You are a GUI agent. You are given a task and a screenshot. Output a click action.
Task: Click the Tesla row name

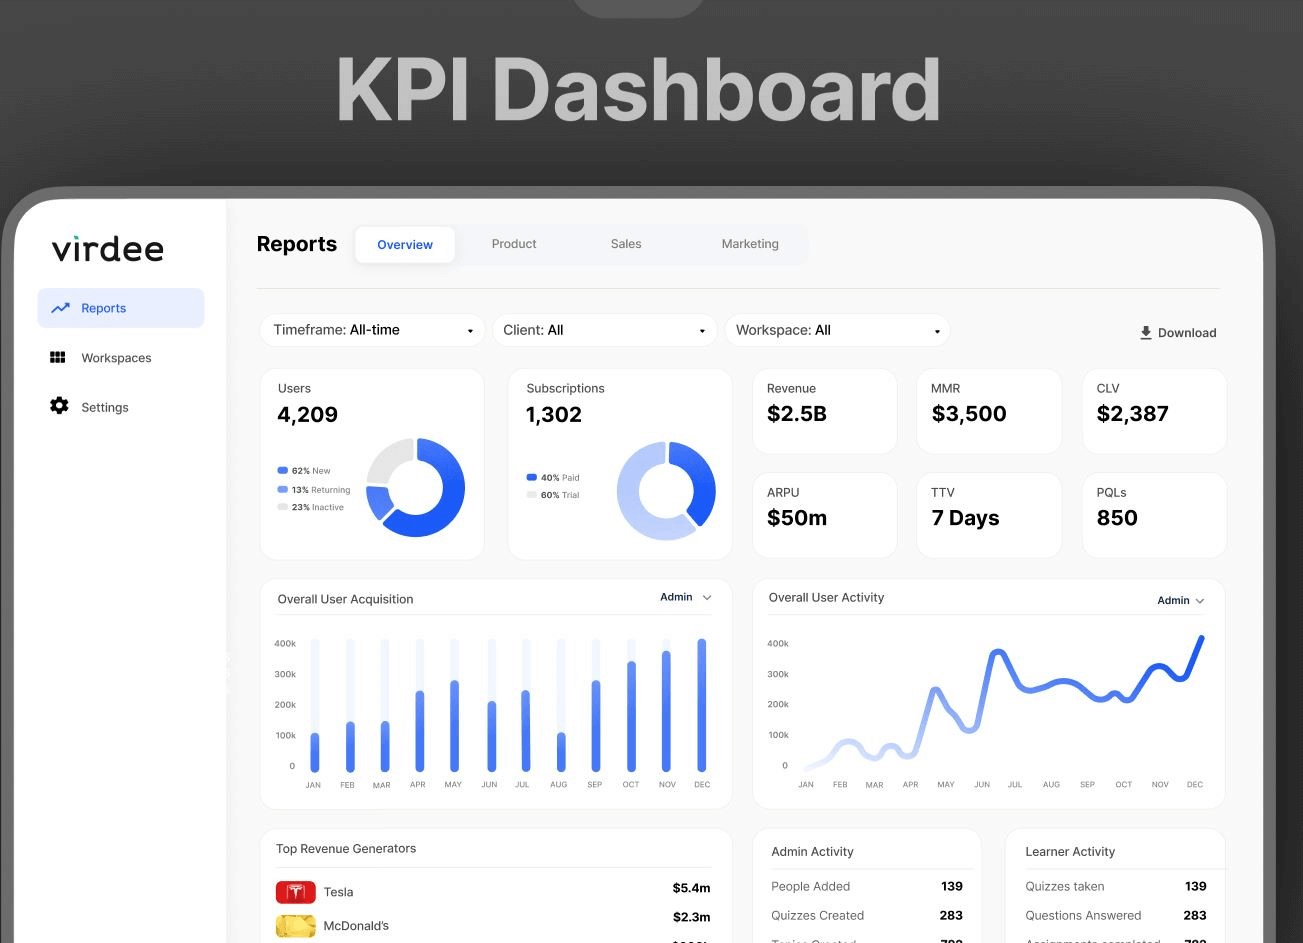[x=338, y=892]
